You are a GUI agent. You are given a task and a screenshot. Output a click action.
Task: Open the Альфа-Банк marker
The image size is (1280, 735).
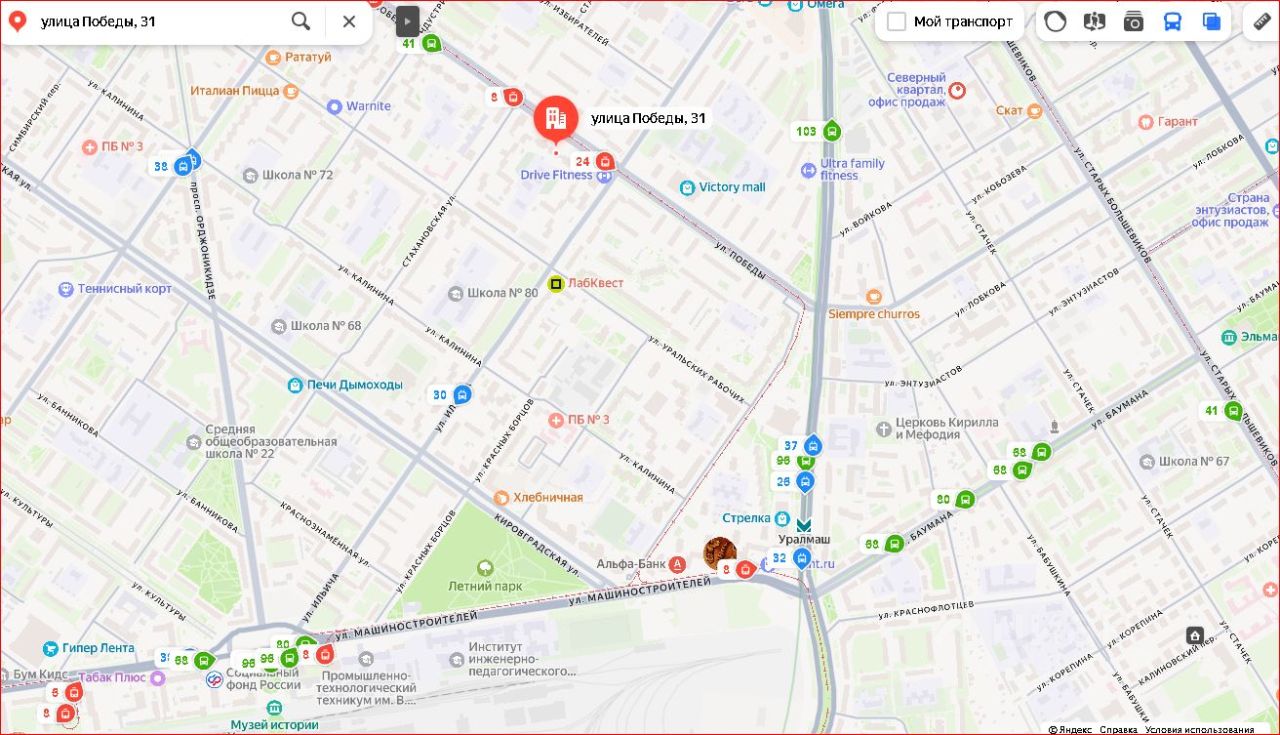click(679, 564)
